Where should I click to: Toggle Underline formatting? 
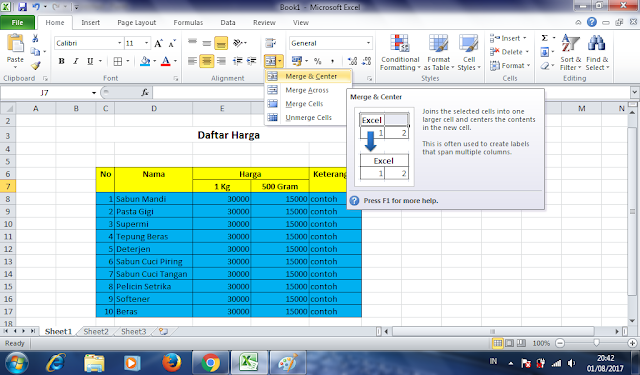pos(90,61)
